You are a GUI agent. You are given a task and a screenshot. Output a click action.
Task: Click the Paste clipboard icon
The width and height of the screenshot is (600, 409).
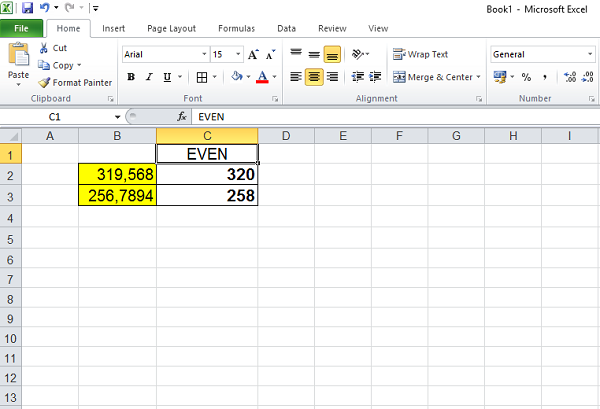coord(18,60)
